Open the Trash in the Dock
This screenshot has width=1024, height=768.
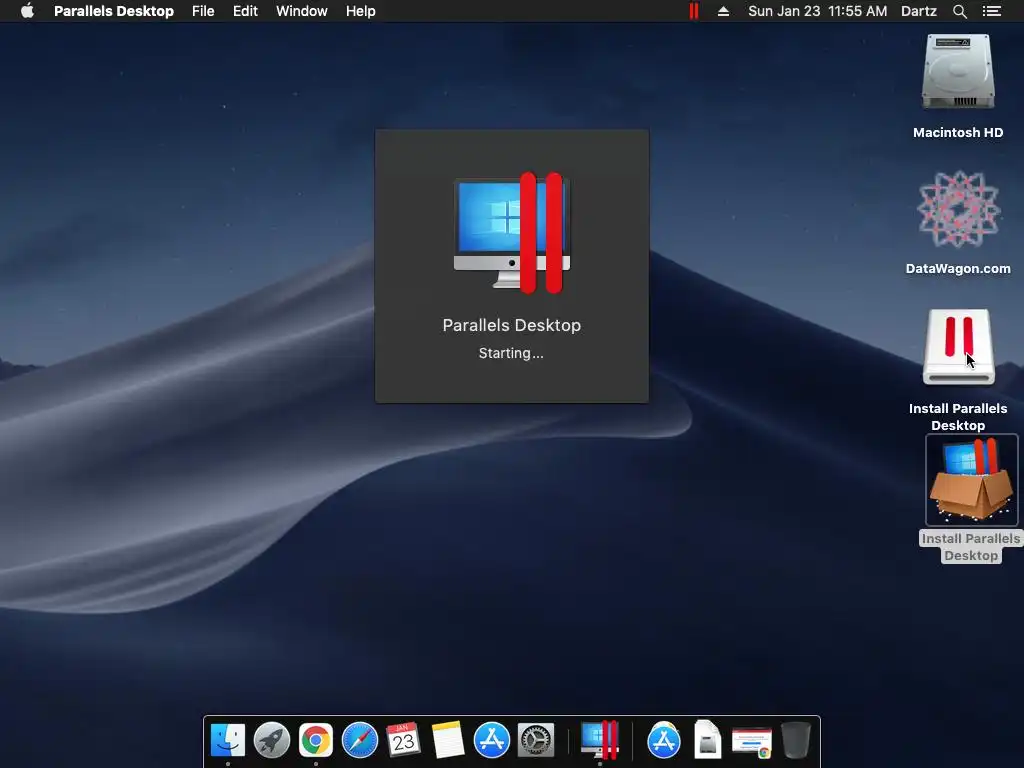796,740
